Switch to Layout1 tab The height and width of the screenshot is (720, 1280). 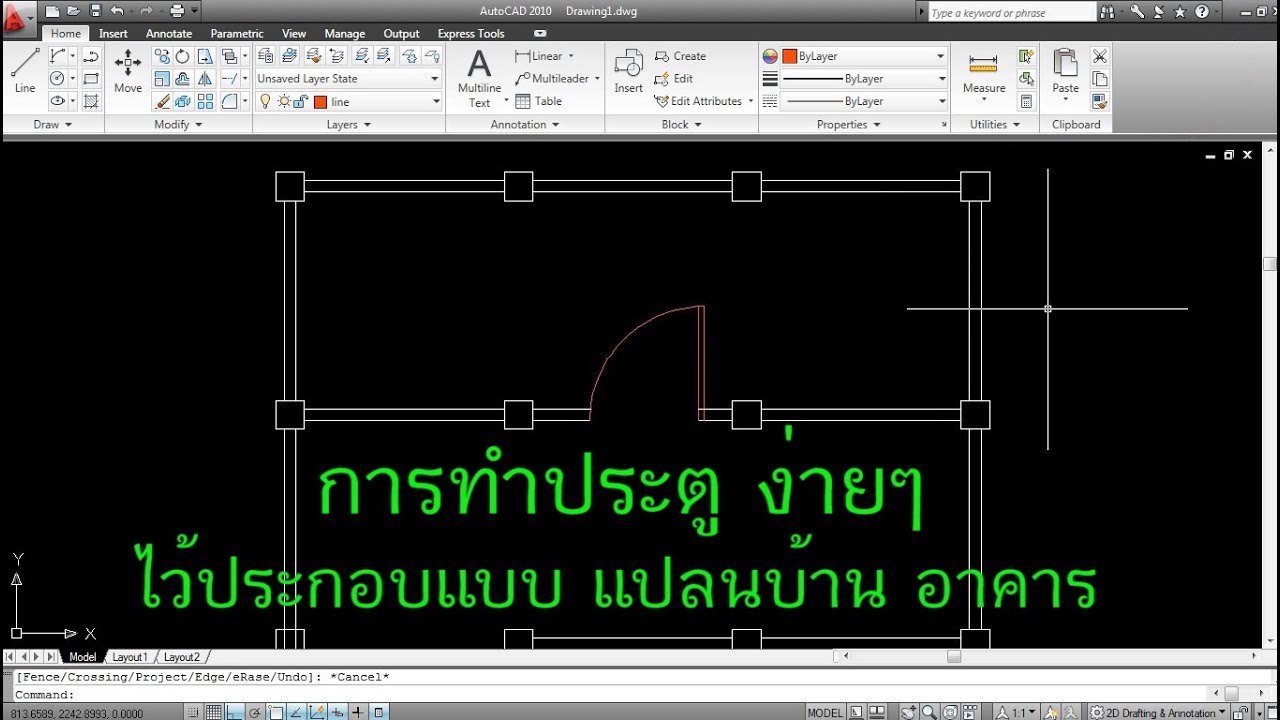130,657
